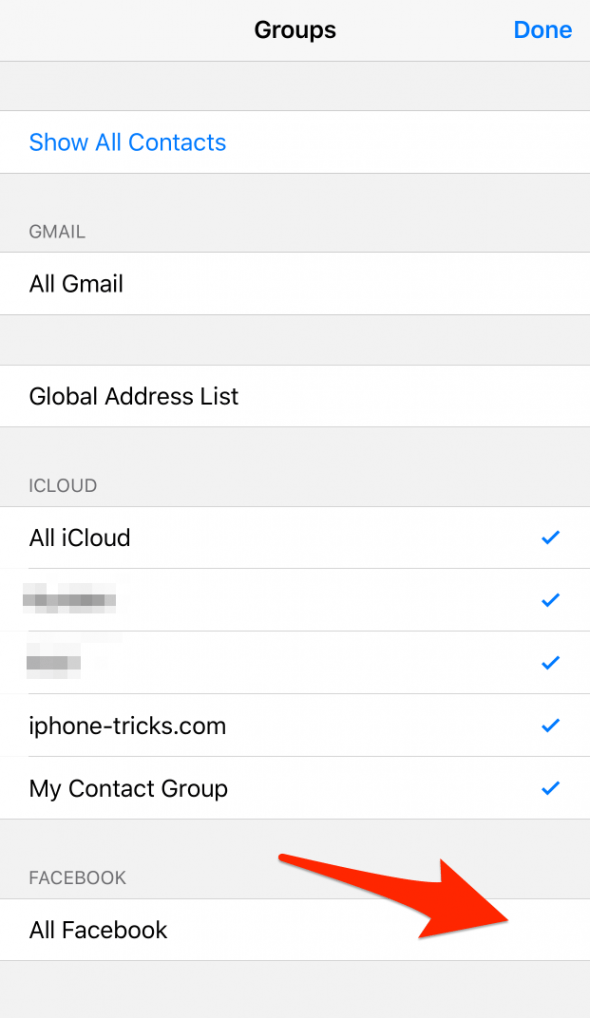Tap the GMAIL section header

click(56, 231)
